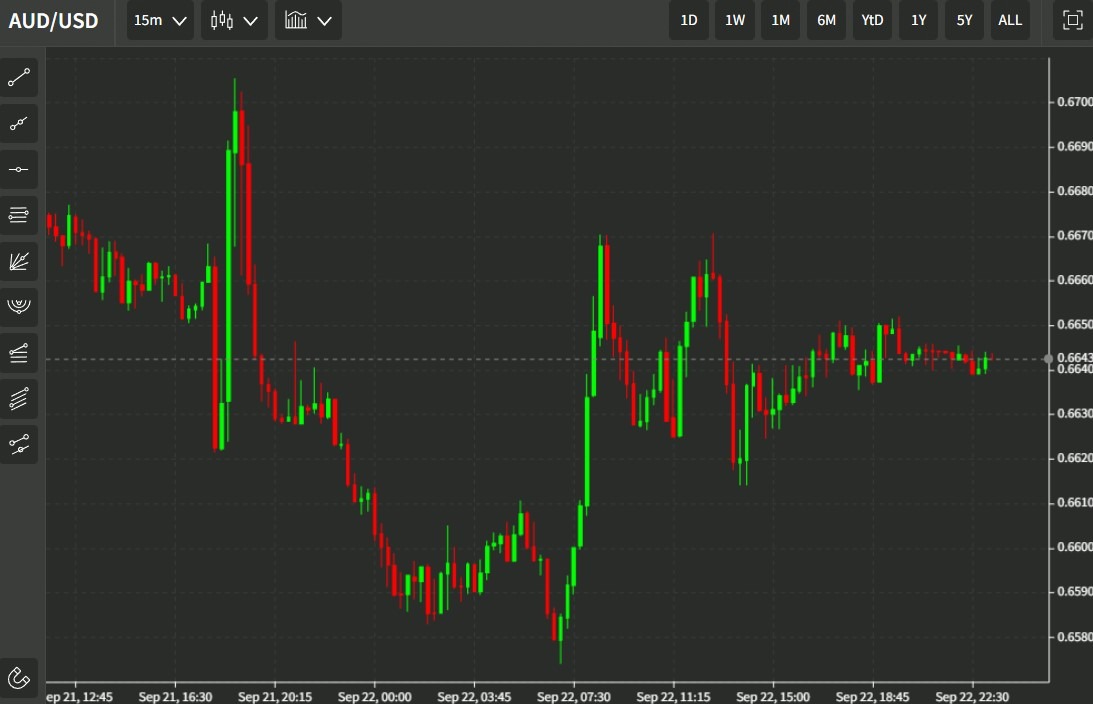
Task: Open the candlestick chart type dropdown
Action: click(234, 20)
